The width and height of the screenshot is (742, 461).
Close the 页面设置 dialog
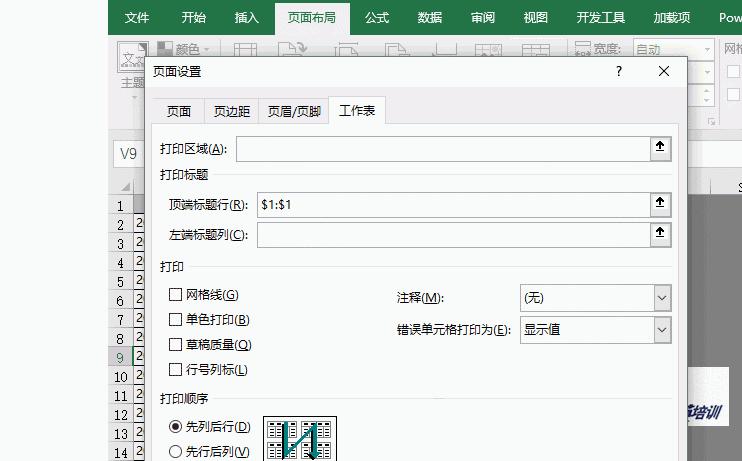coord(664,71)
